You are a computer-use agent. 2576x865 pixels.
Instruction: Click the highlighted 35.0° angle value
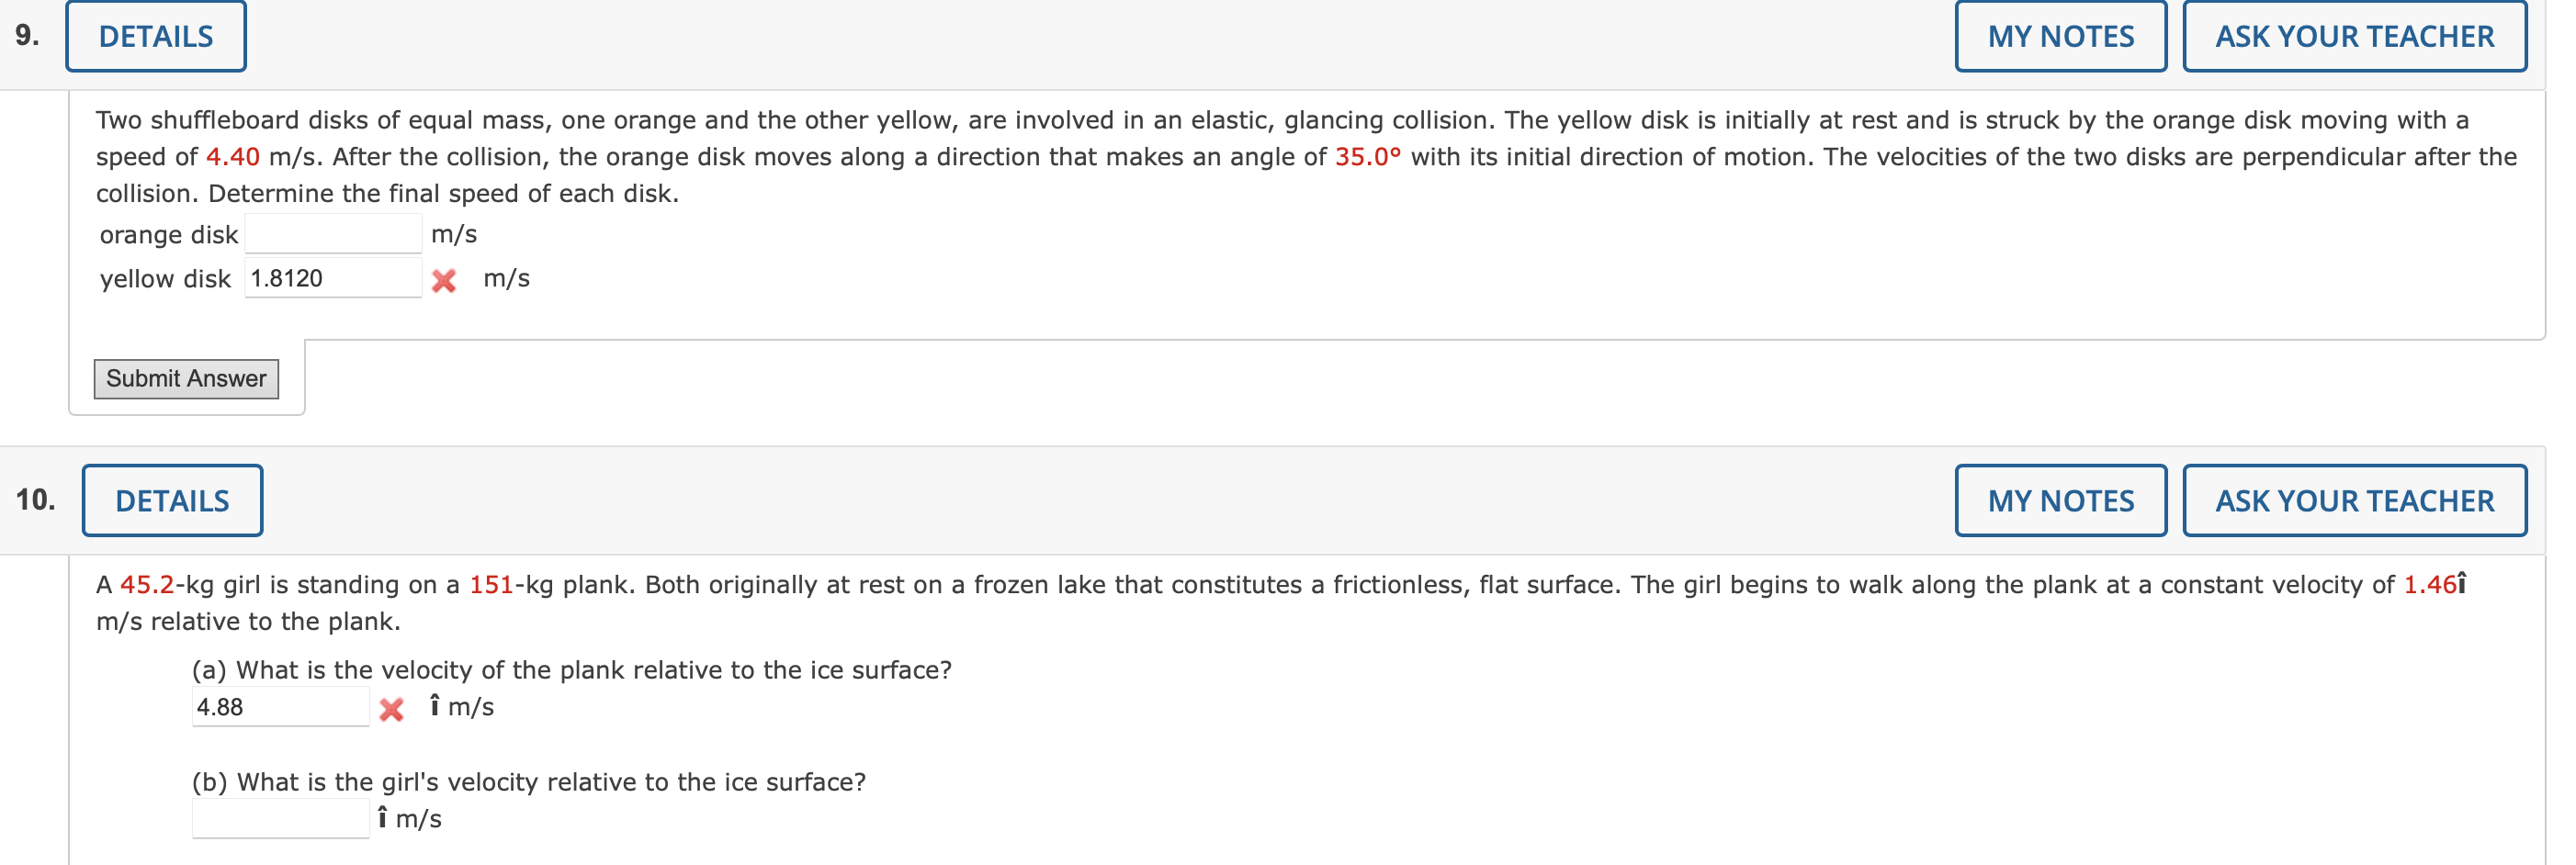tap(1367, 156)
